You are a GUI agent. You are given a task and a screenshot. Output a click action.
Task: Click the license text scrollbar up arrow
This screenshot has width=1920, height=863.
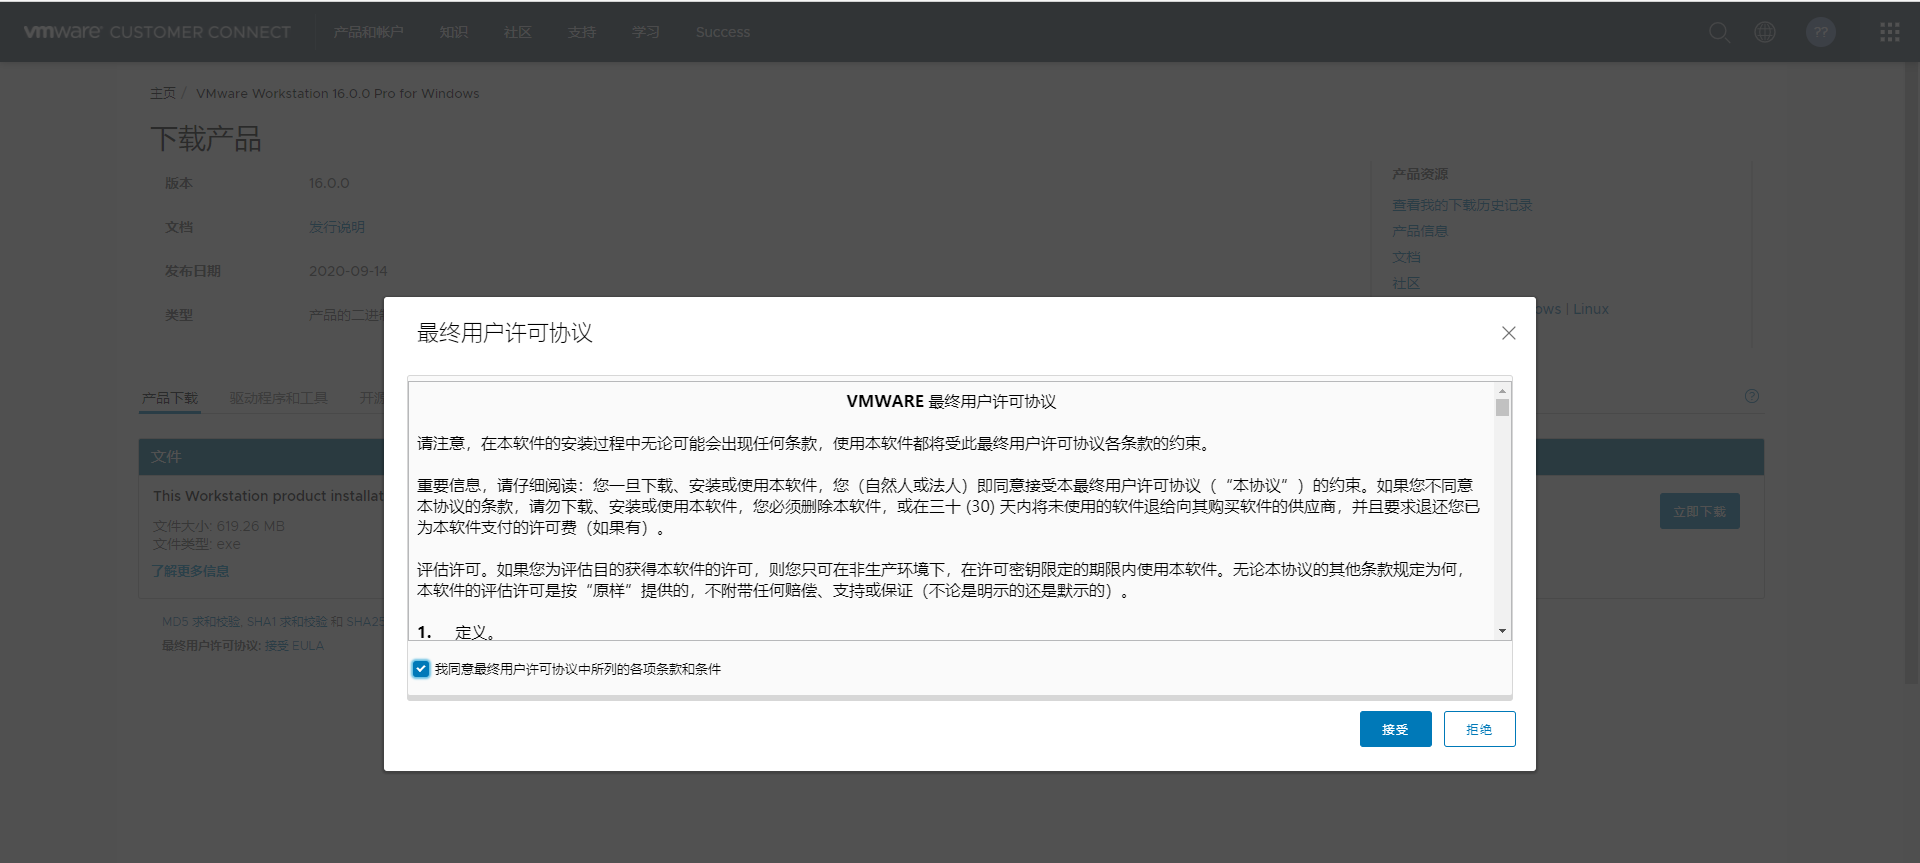click(x=1502, y=391)
